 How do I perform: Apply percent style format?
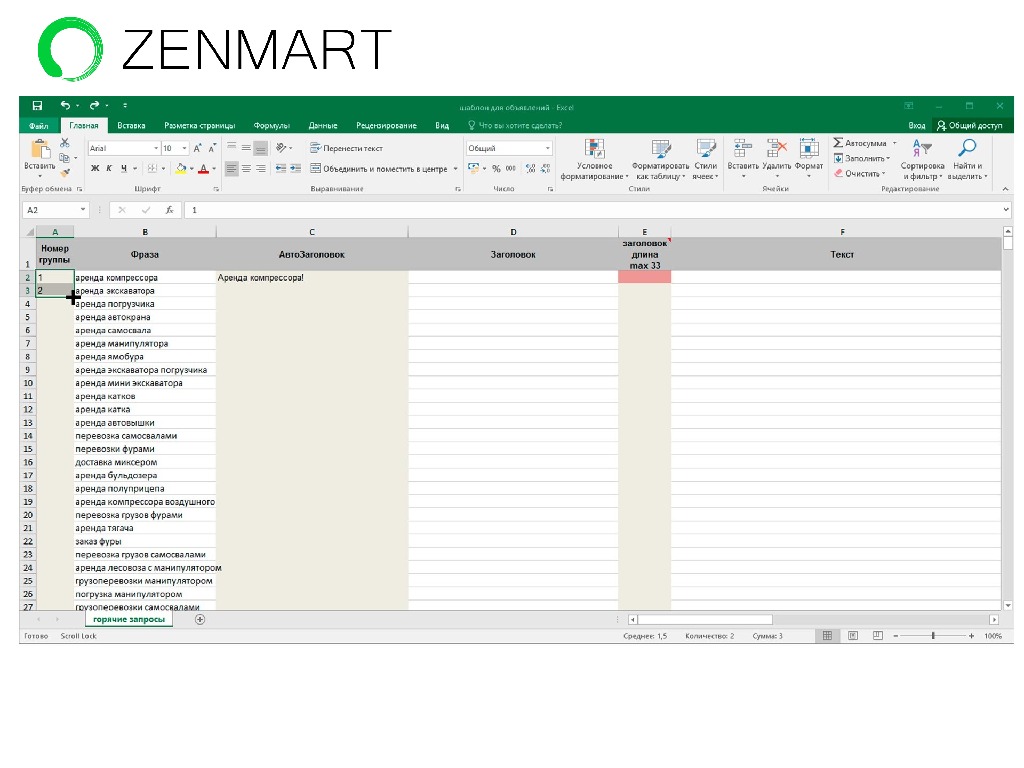point(496,168)
